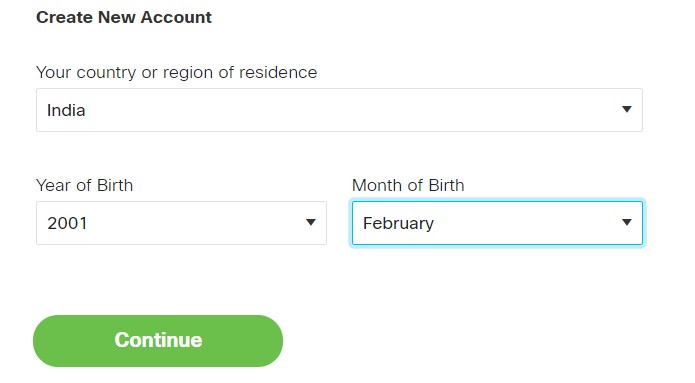695x383 pixels.
Task: Select the 'February' month value
Action: point(398,223)
